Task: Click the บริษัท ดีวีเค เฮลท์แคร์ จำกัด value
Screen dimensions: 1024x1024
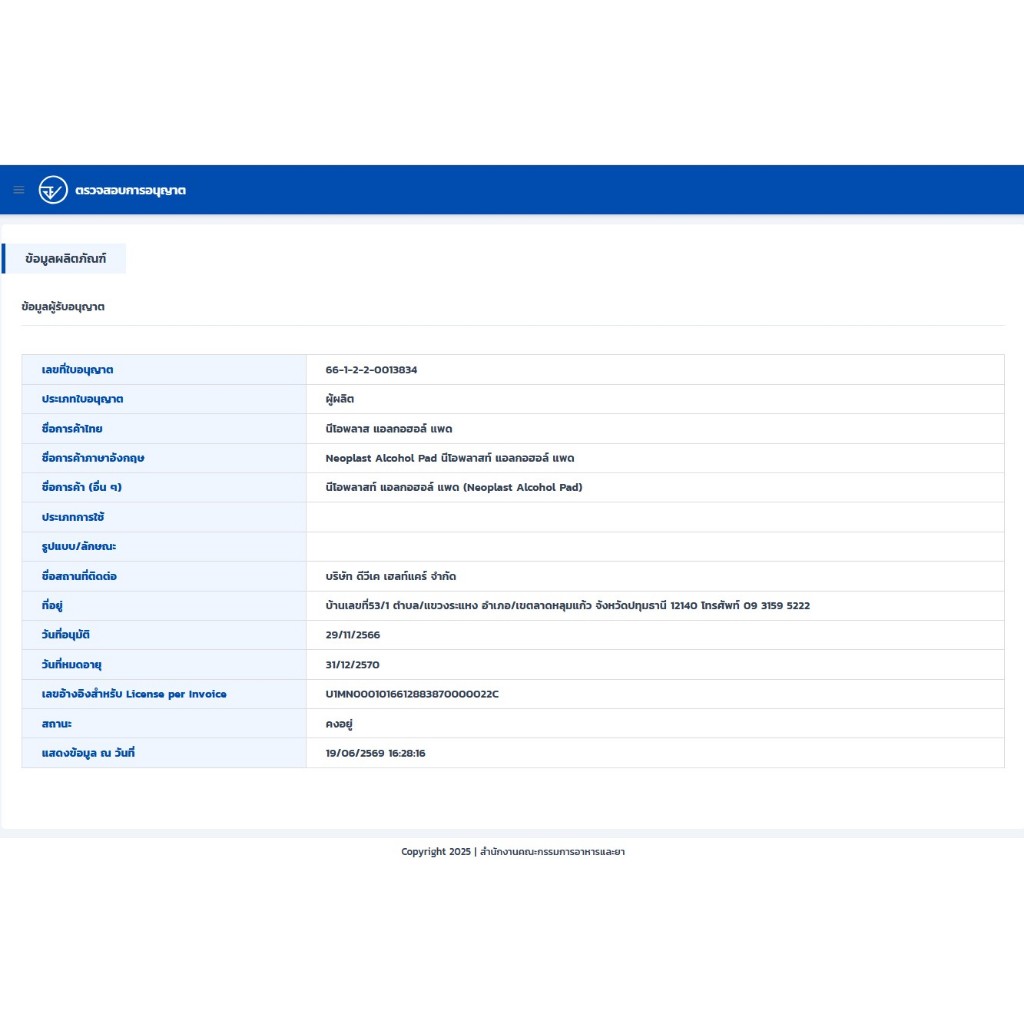Action: point(391,577)
